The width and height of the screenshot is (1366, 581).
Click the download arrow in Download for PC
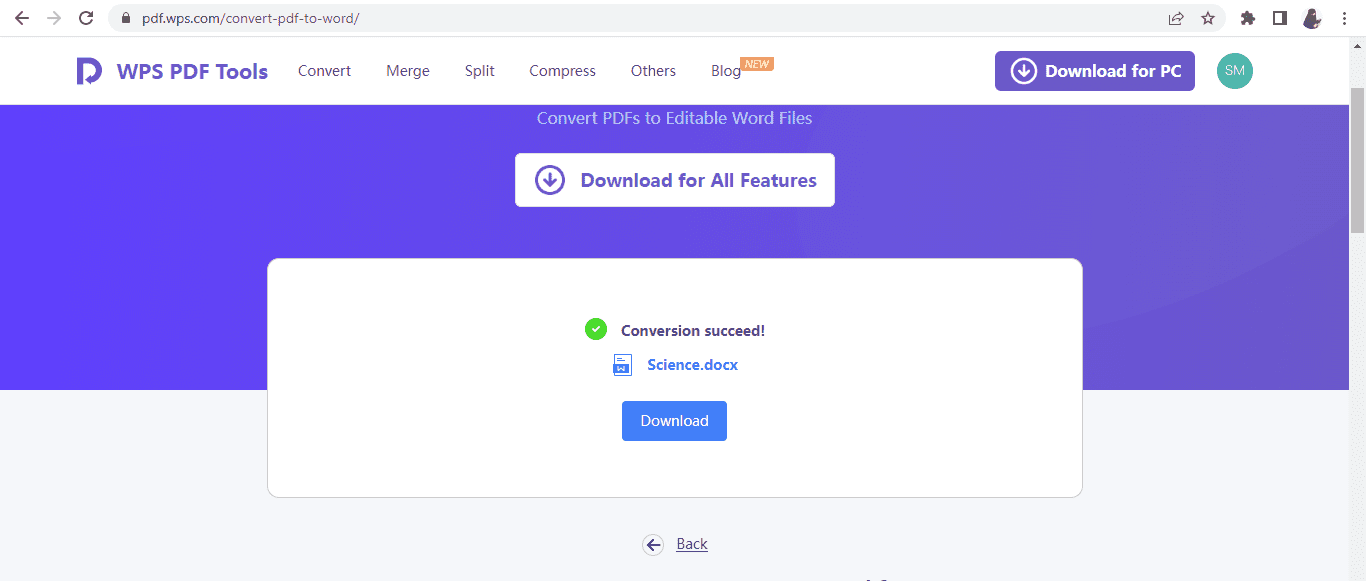[1023, 70]
